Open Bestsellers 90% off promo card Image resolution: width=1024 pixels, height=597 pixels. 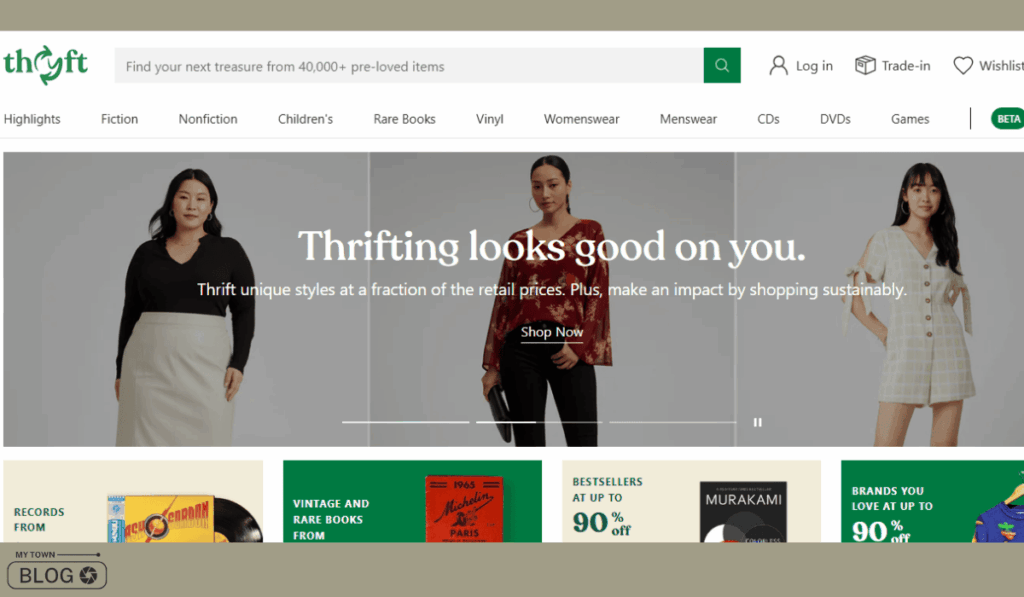tap(692, 502)
